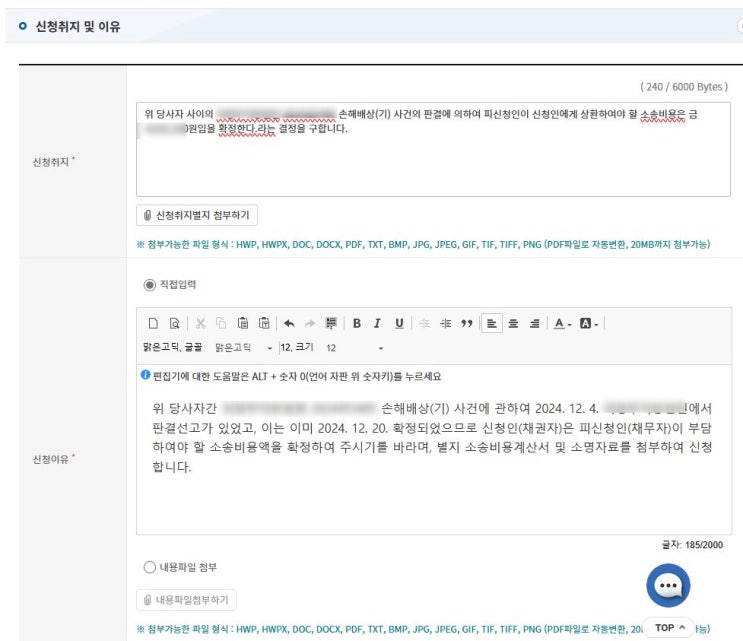This screenshot has height=641, width=743.
Task: Click the increase indent icon
Action: pos(445,323)
